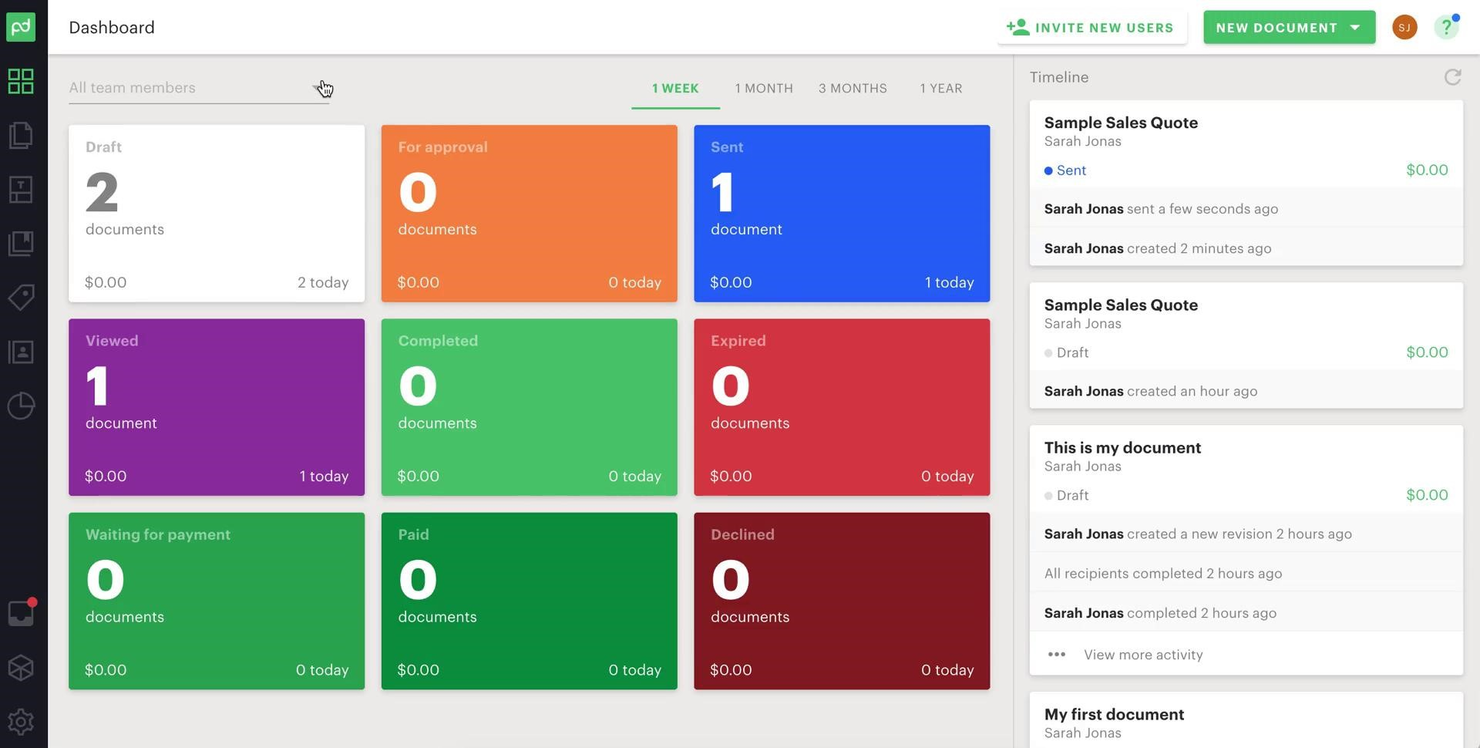Open the Contacts sidebar icon
Image resolution: width=1480 pixels, height=748 pixels.
click(x=21, y=351)
